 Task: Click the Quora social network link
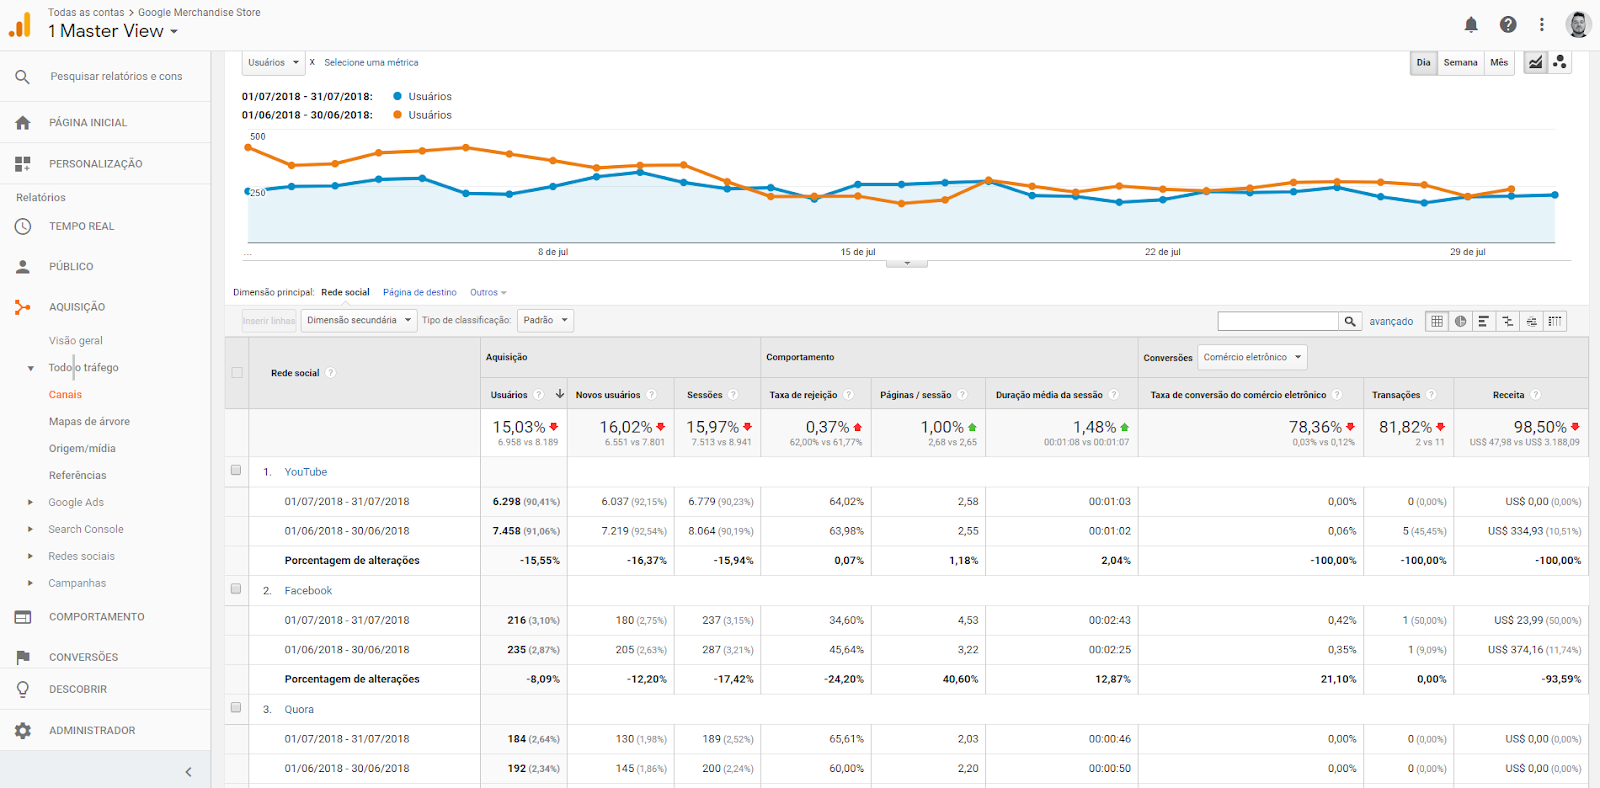299,710
